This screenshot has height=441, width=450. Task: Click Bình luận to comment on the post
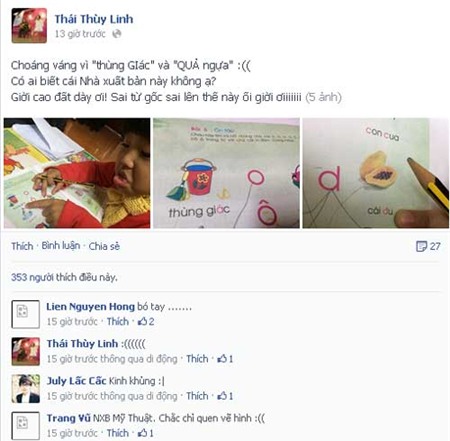point(61,246)
